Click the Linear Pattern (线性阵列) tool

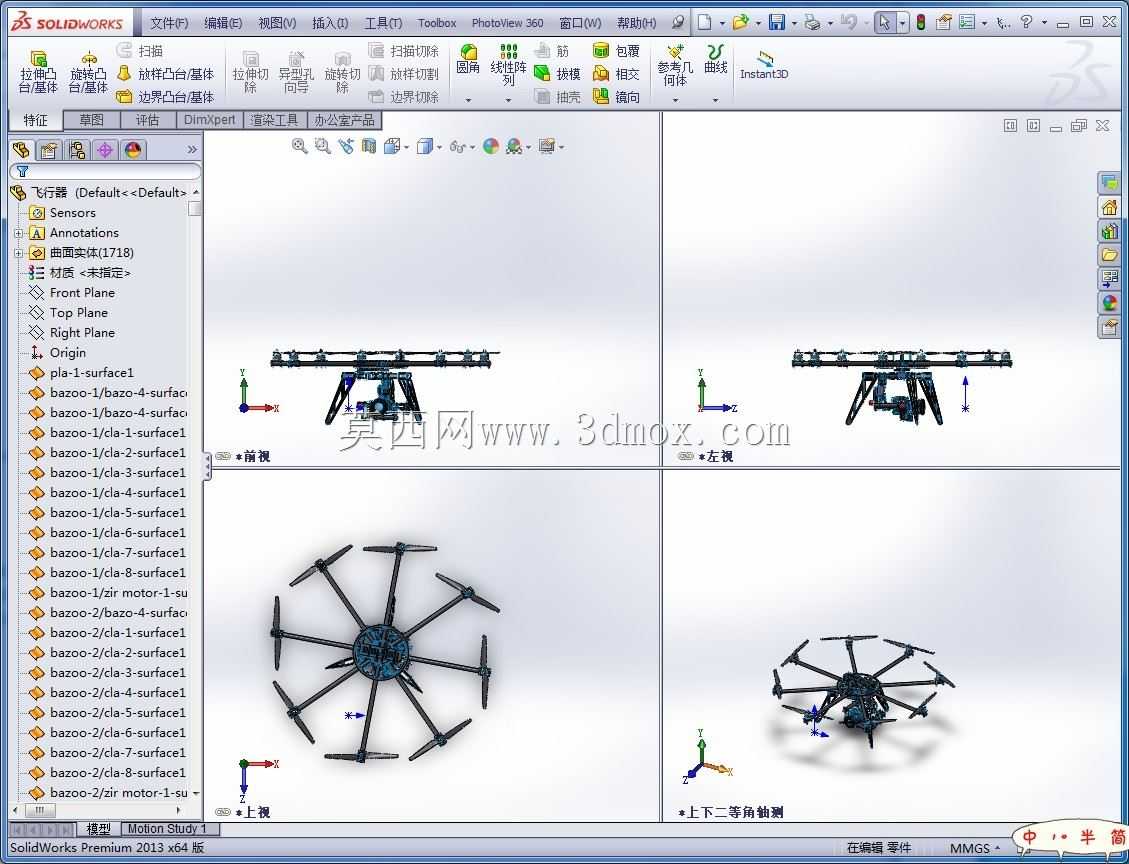coord(508,65)
